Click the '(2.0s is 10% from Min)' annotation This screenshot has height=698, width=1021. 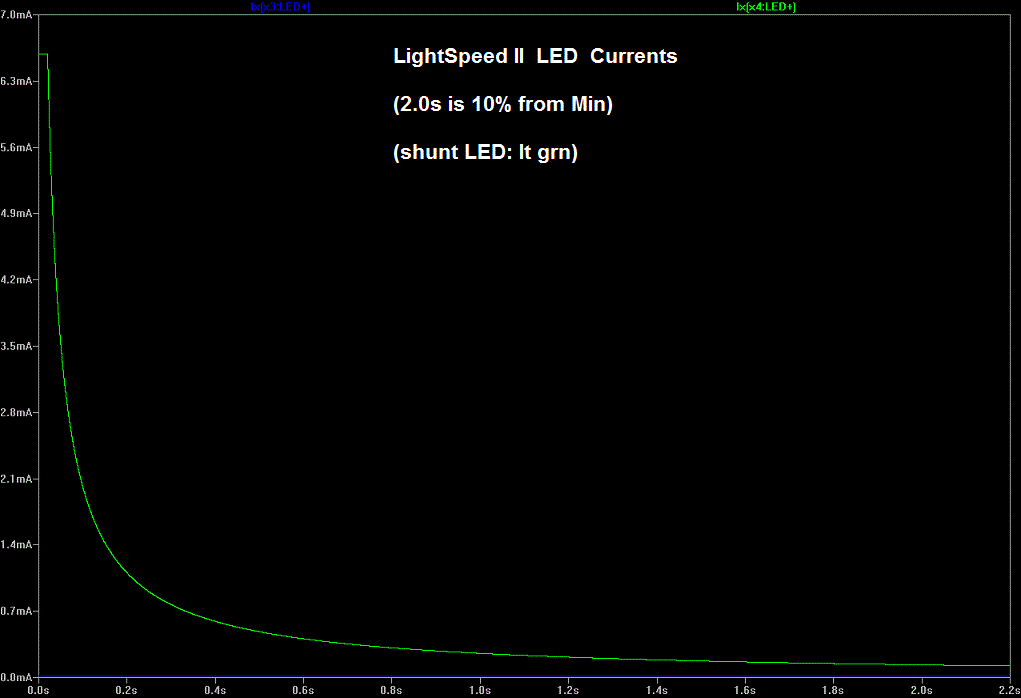pyautogui.click(x=503, y=104)
